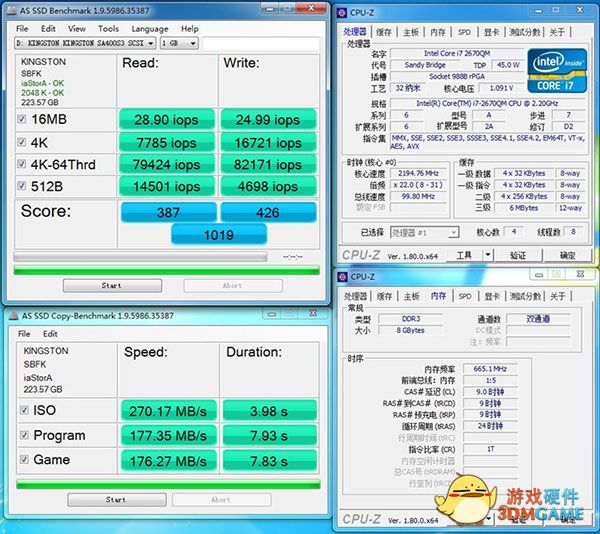
Task: Click the 验证 button in upper CPU-Z
Action: [x=518, y=255]
